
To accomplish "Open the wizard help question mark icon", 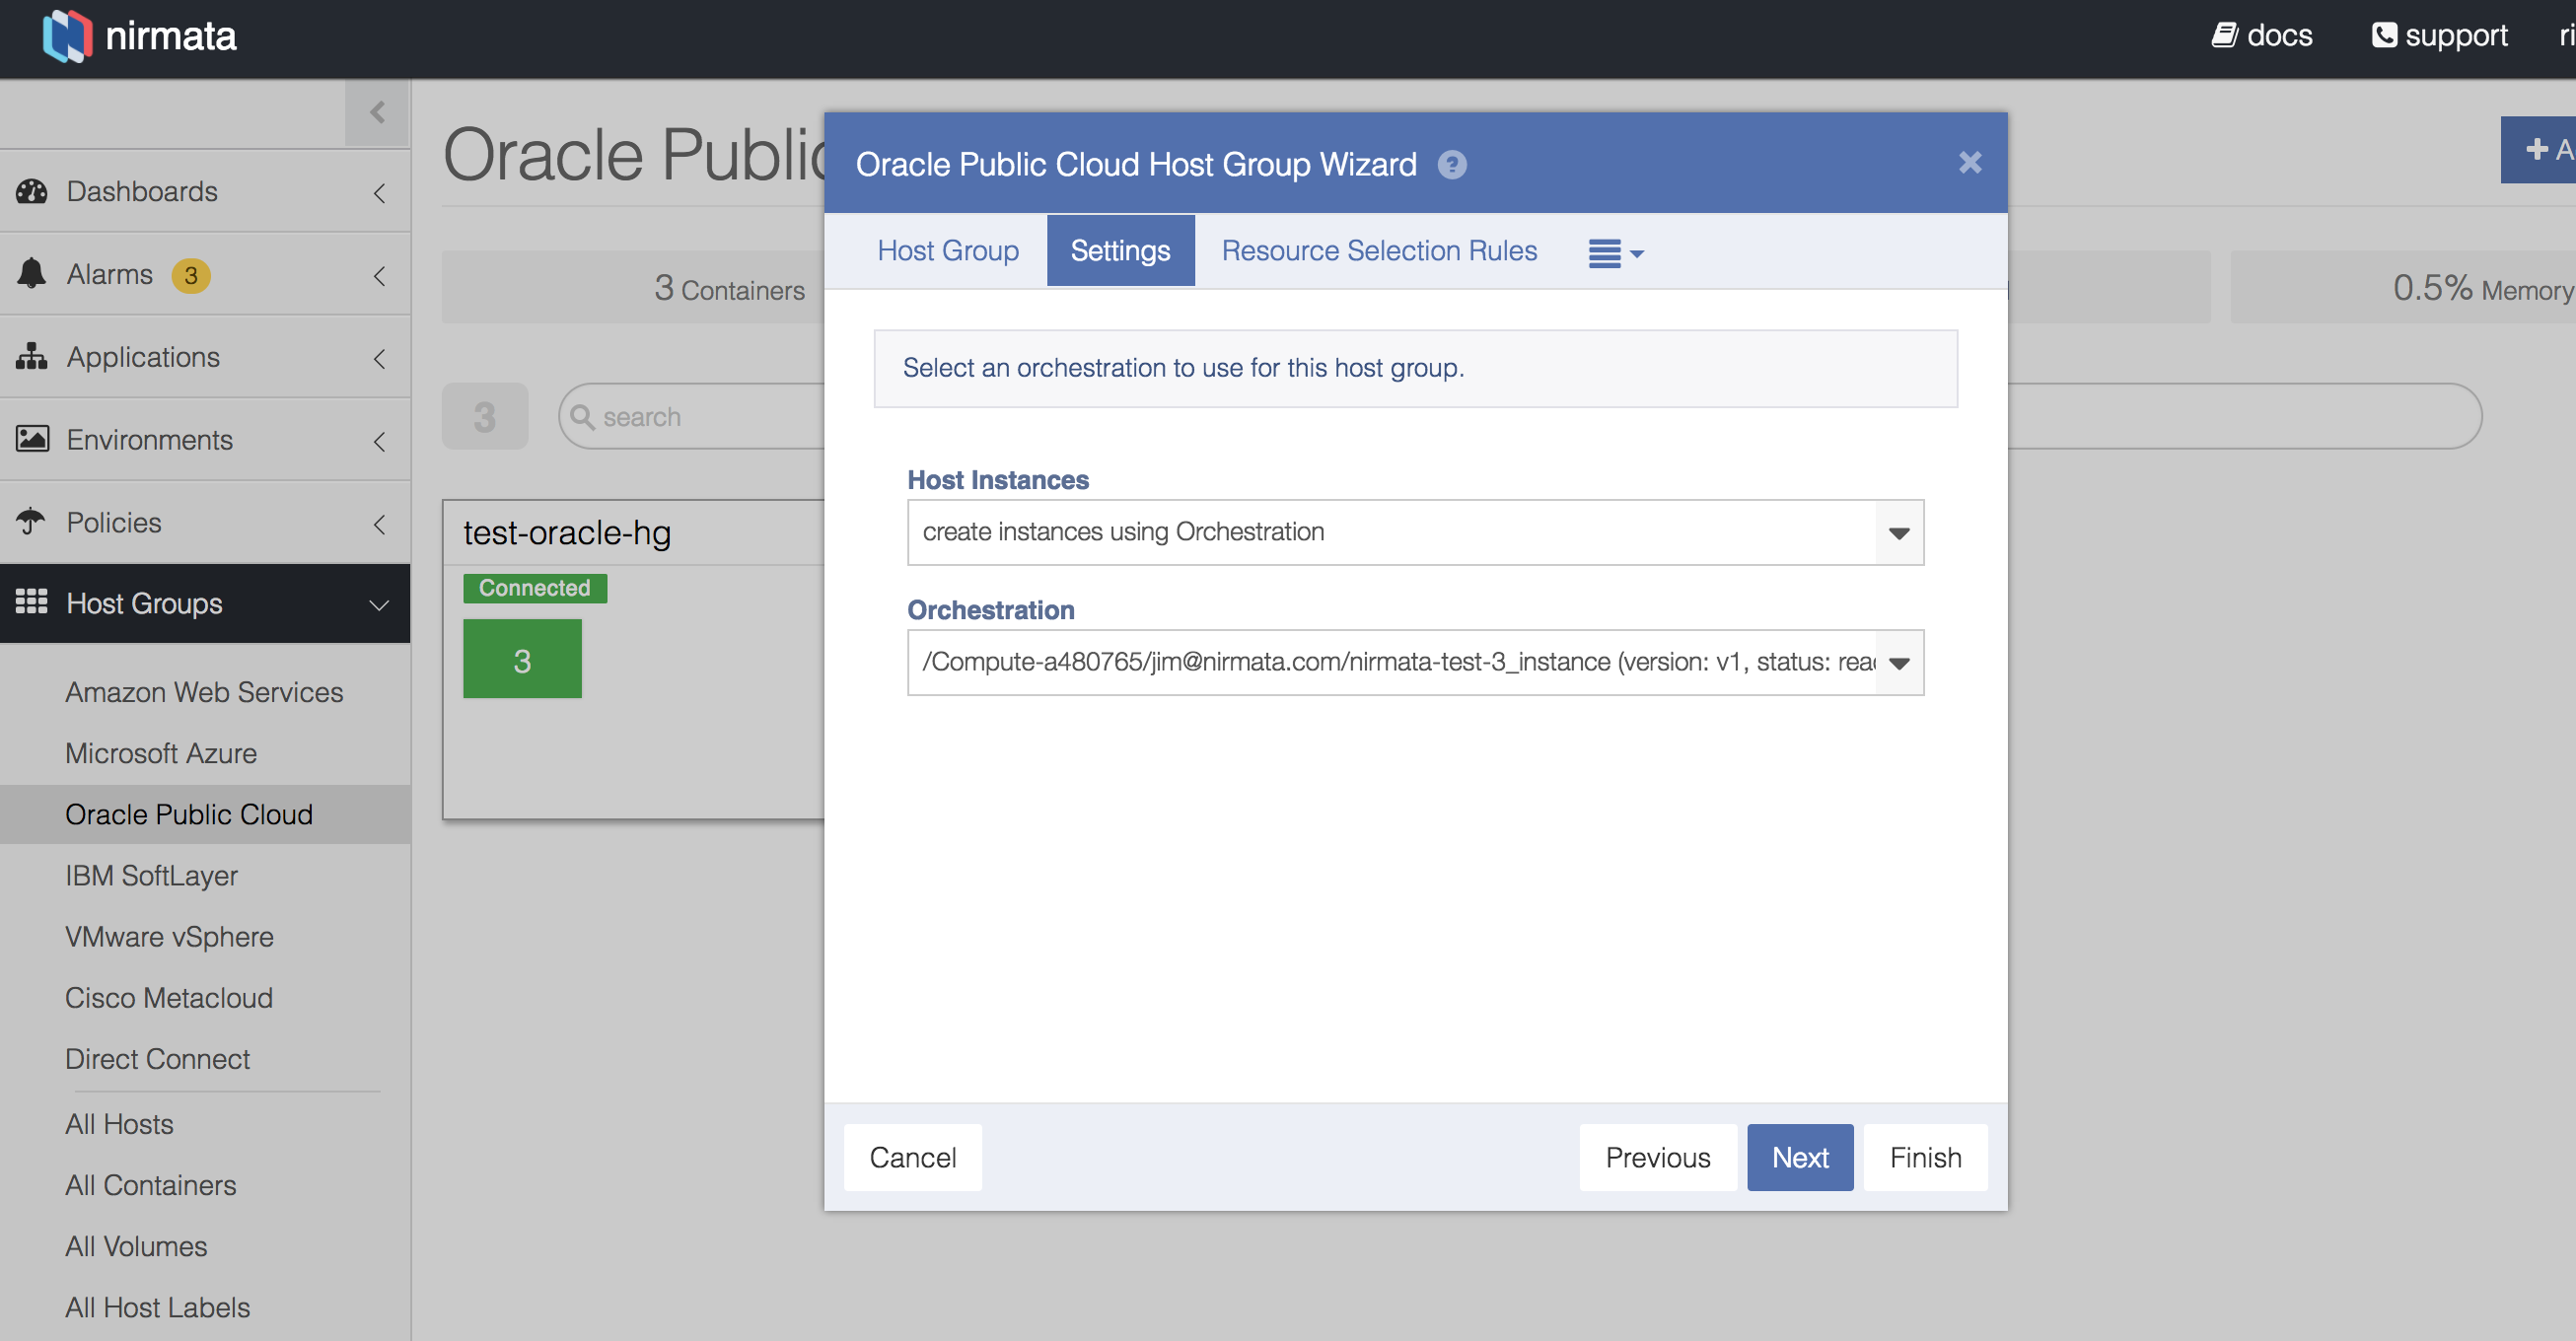I will (x=1452, y=164).
